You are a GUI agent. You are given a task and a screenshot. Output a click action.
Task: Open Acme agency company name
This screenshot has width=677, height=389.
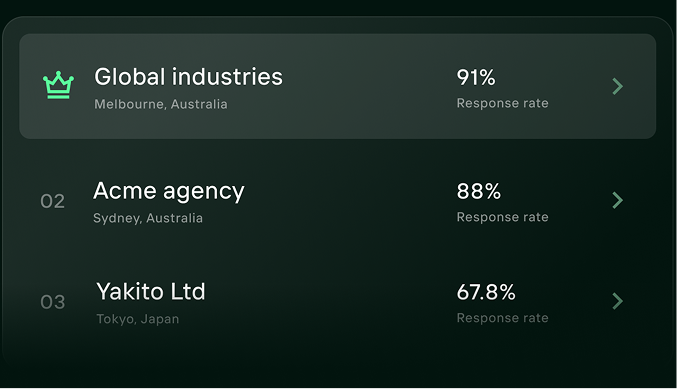[x=169, y=191]
